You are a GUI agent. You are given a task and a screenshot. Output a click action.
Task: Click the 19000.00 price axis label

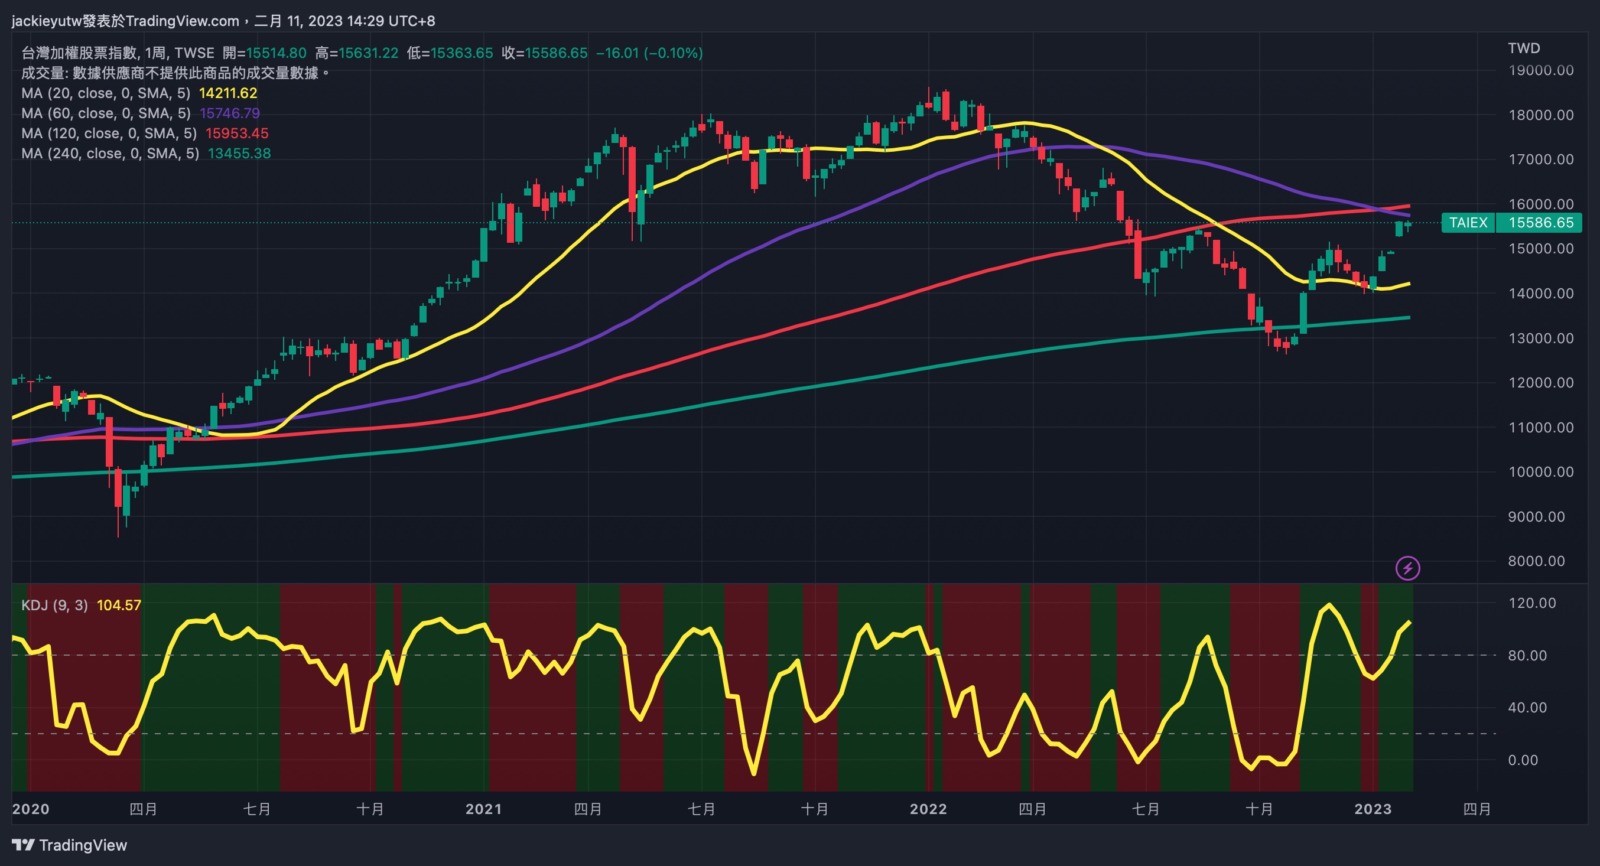1540,70
